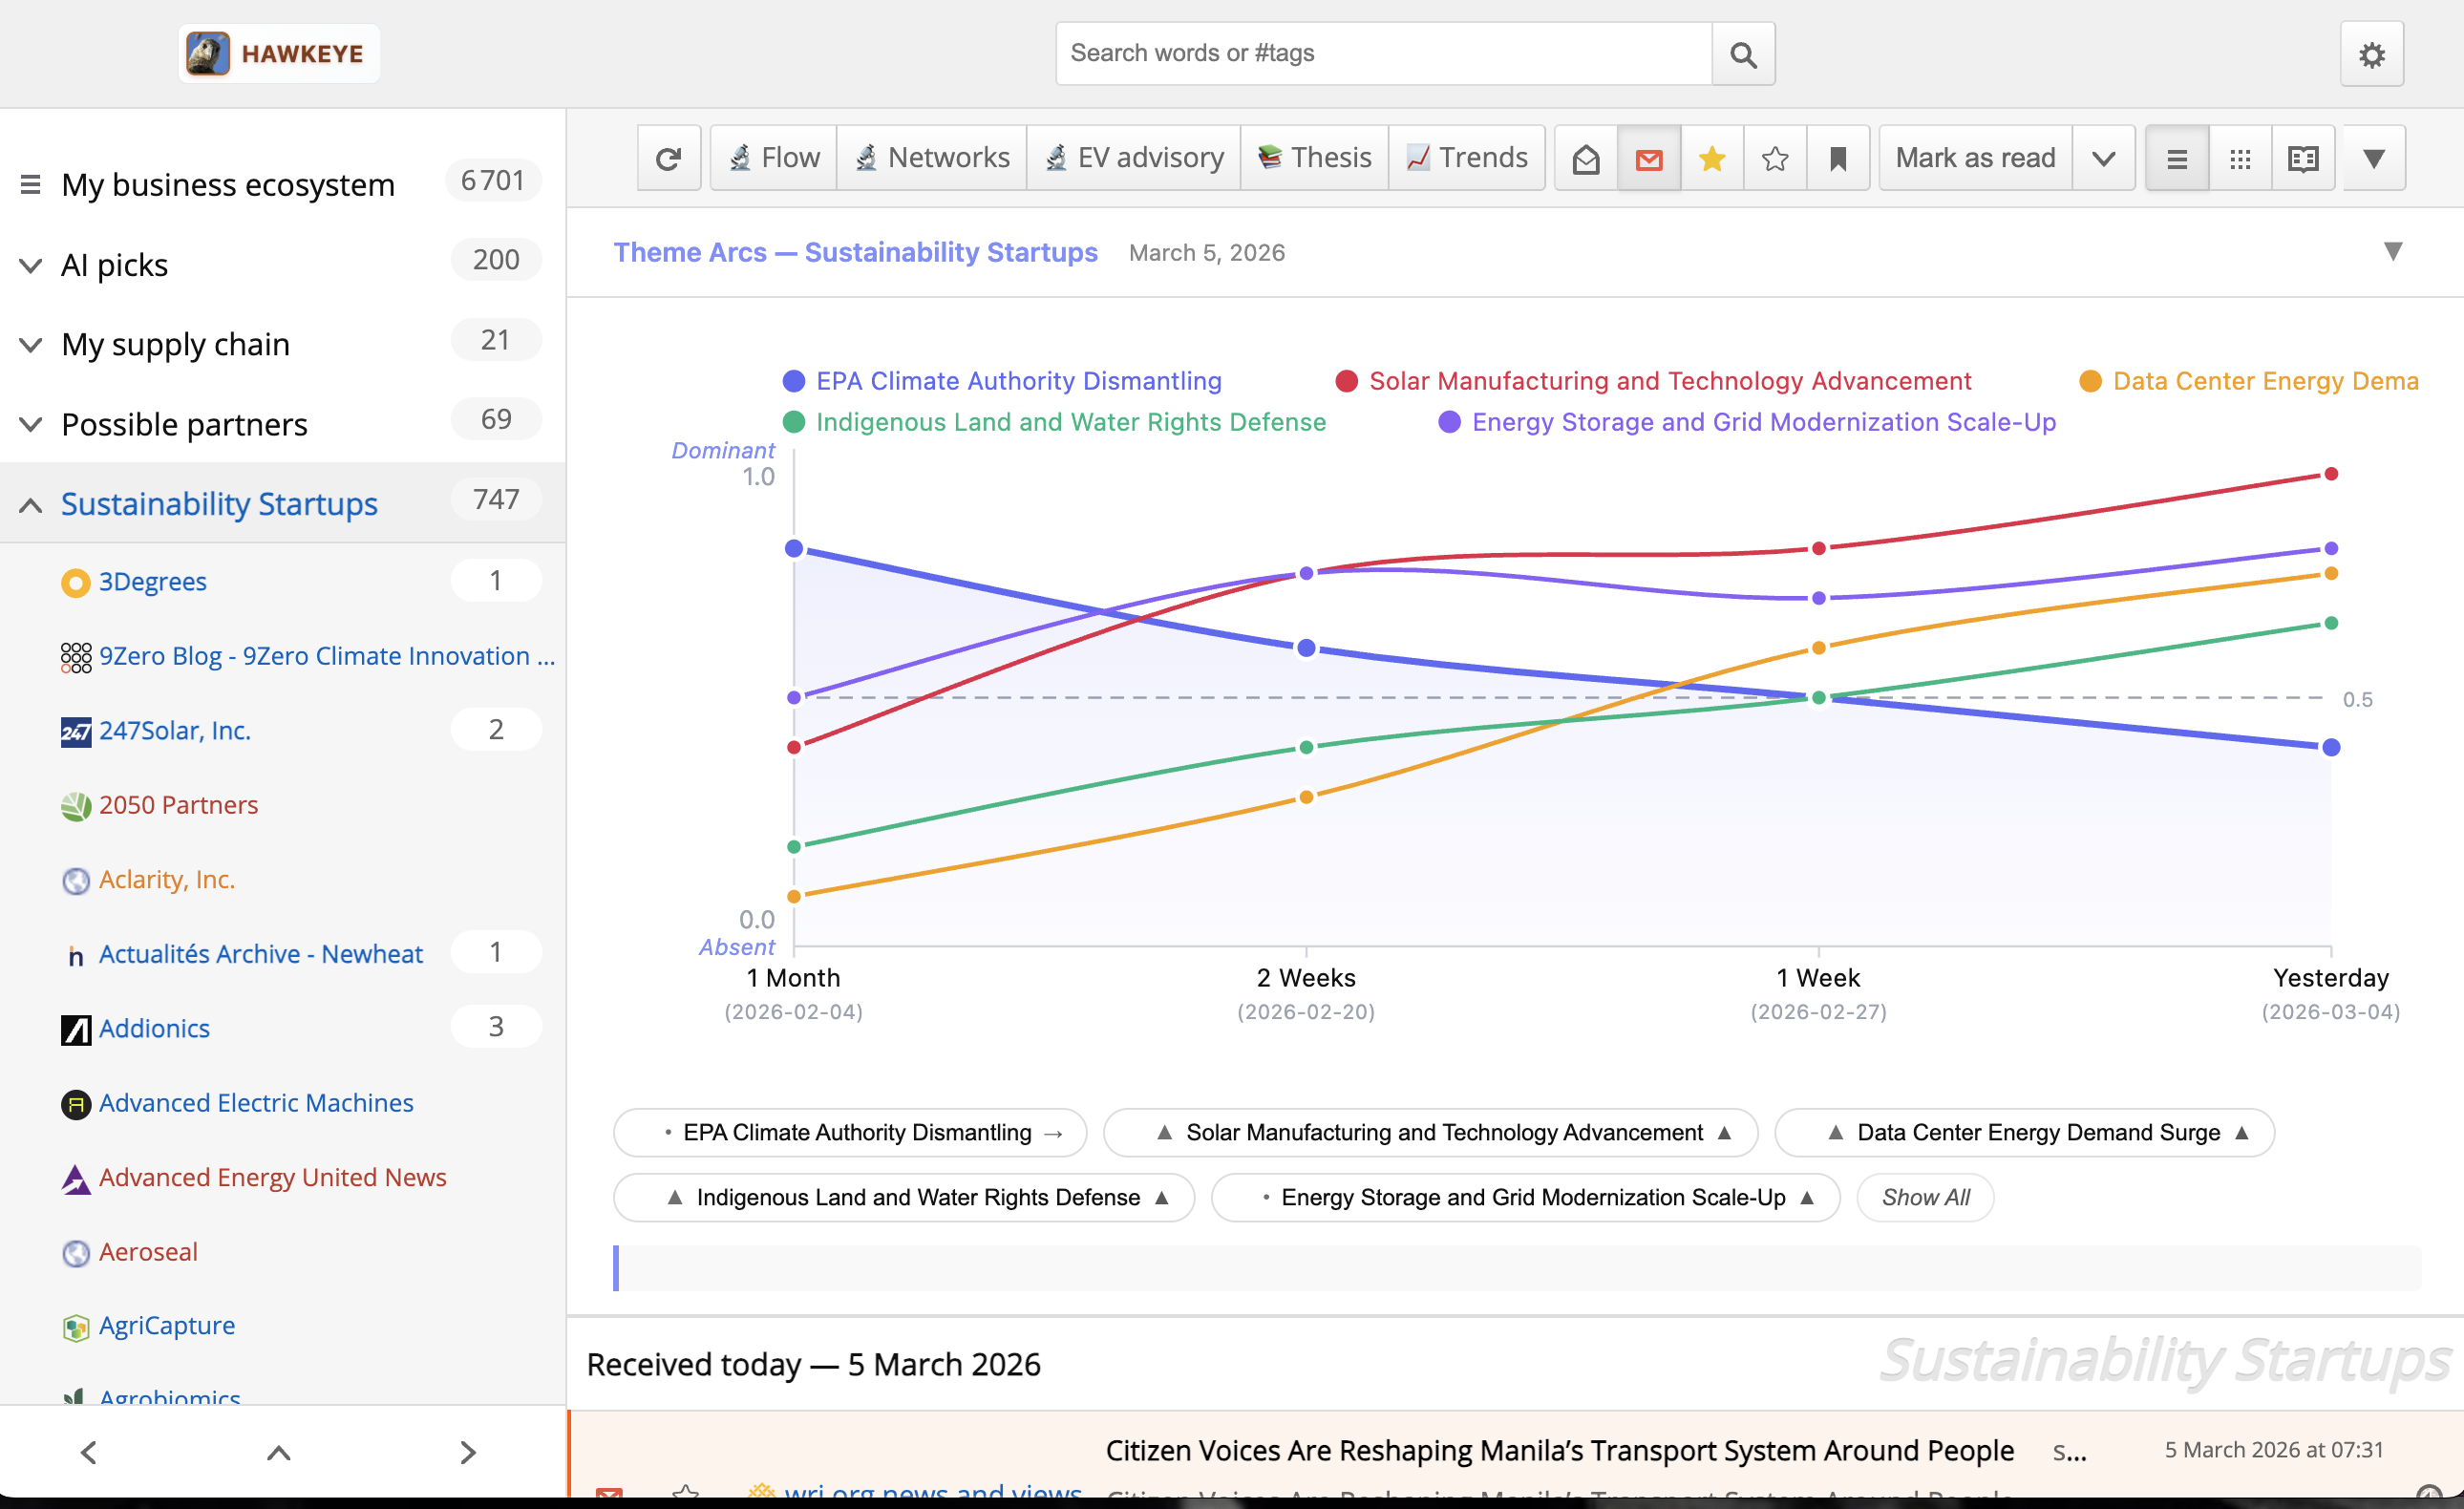The height and width of the screenshot is (1509, 2464).
Task: Toggle unread red envelope filter
Action: point(1649,158)
